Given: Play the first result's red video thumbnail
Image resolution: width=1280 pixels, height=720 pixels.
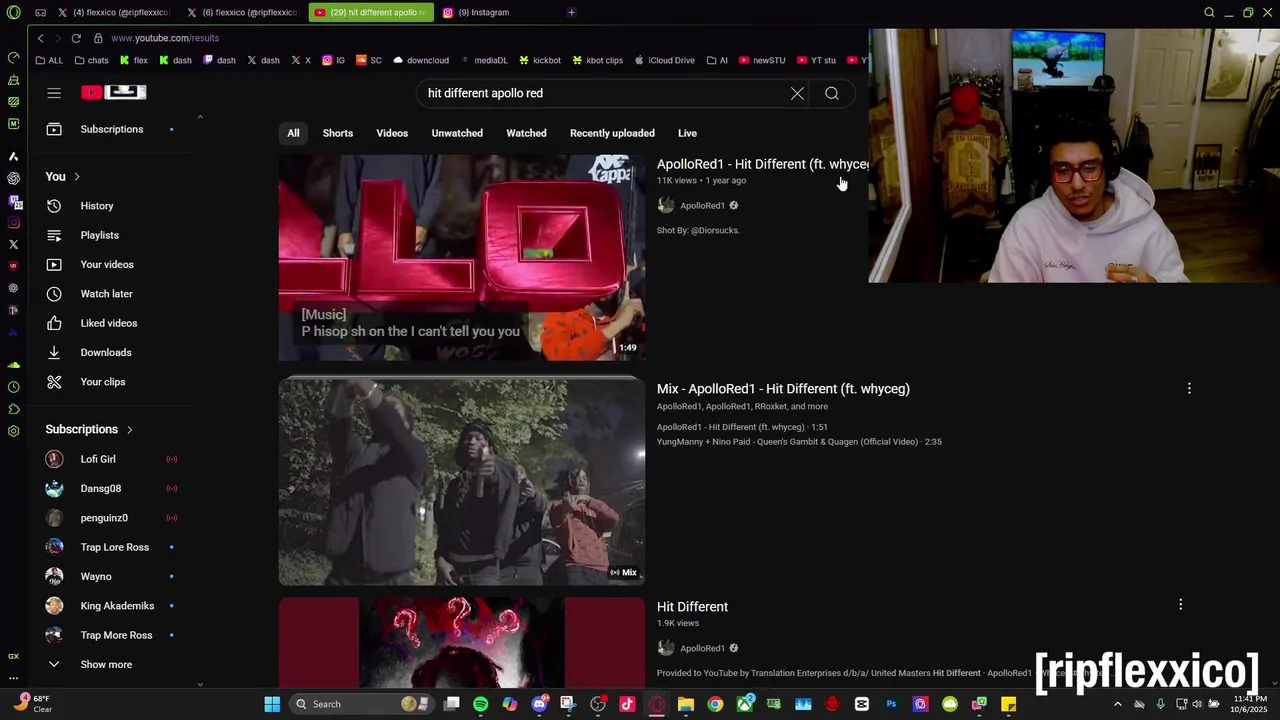Looking at the screenshot, I should [462, 258].
